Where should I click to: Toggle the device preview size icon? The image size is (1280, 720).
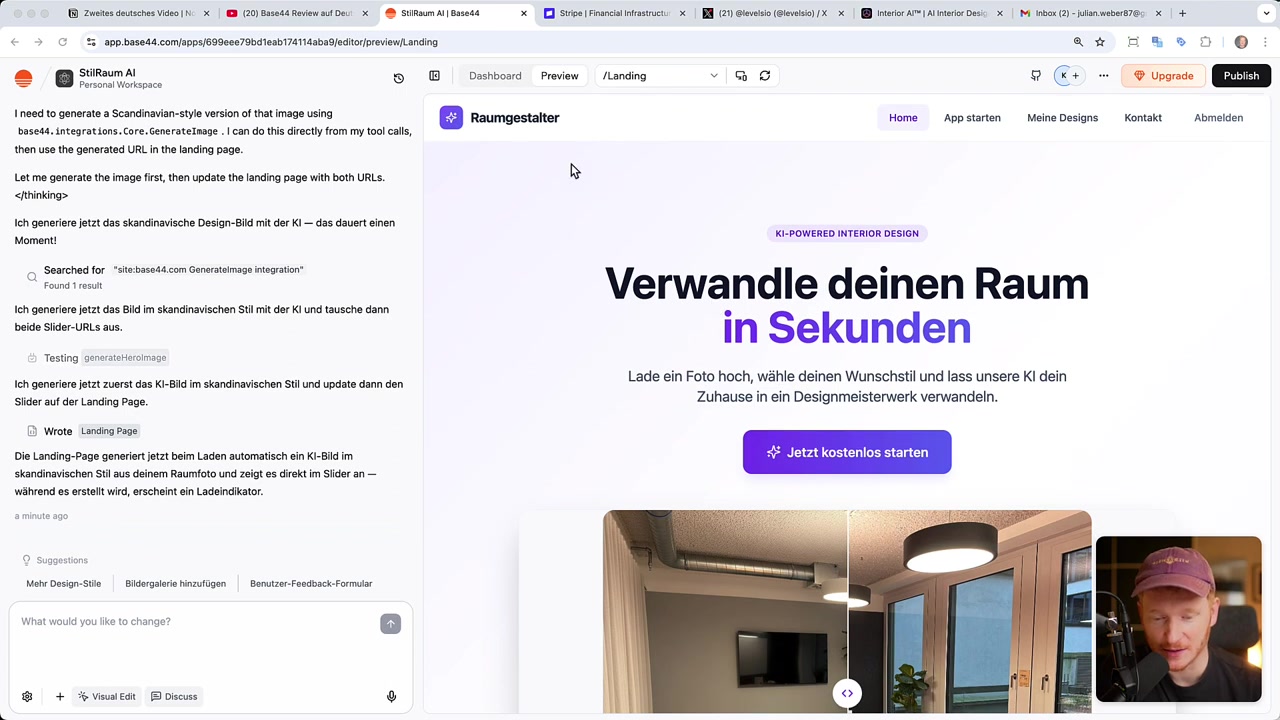[x=741, y=76]
